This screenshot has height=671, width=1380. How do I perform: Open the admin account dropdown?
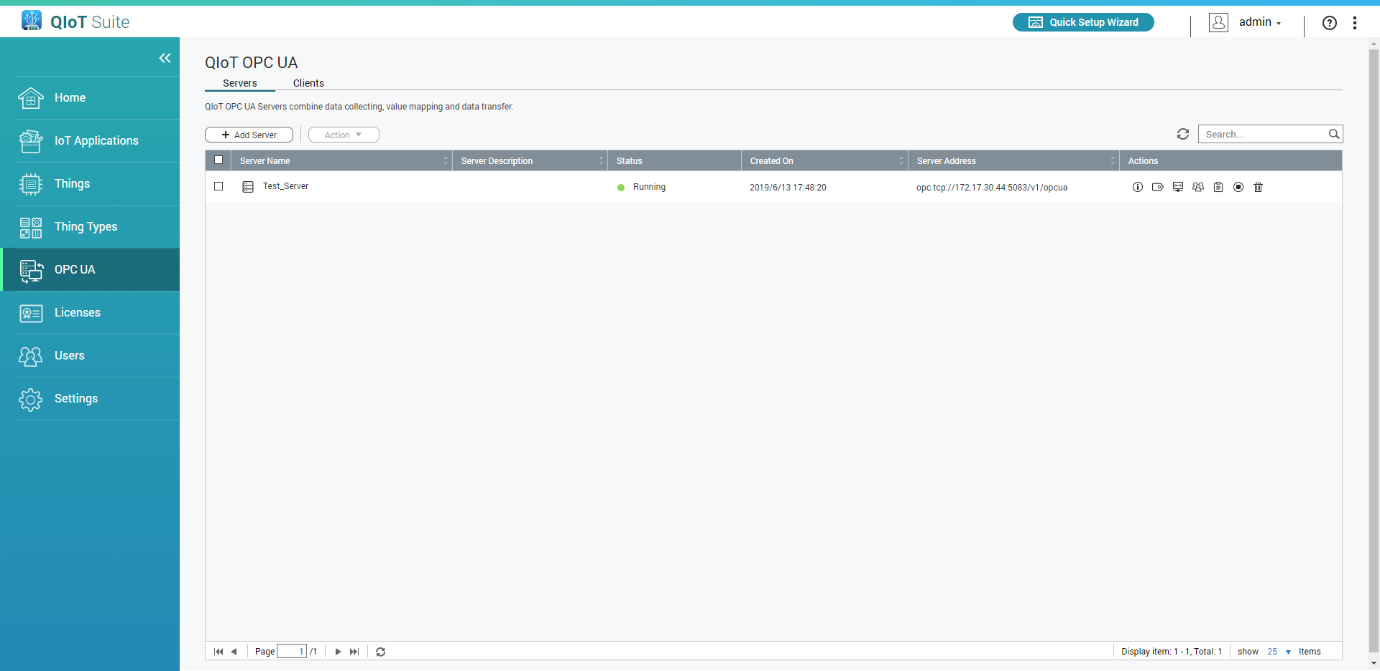coord(1260,22)
